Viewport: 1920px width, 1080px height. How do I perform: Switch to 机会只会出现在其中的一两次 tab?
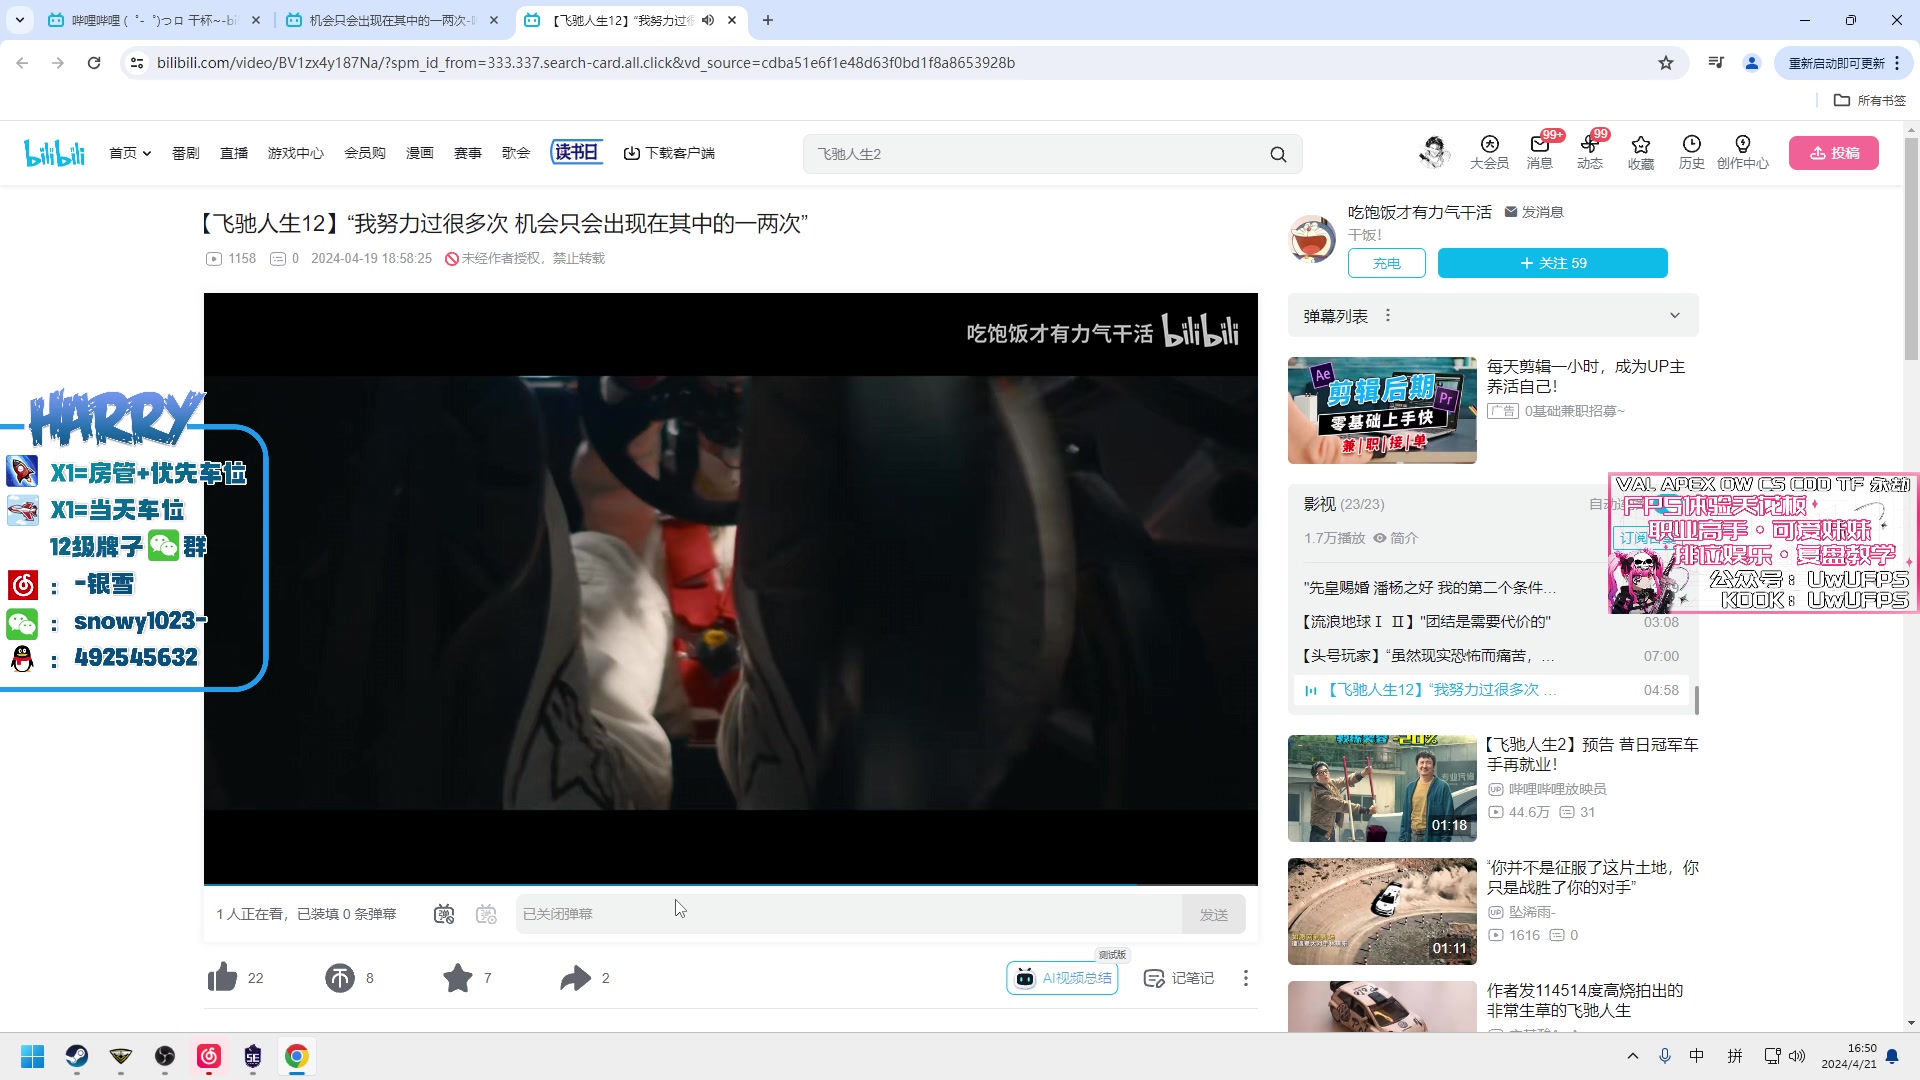coord(392,20)
